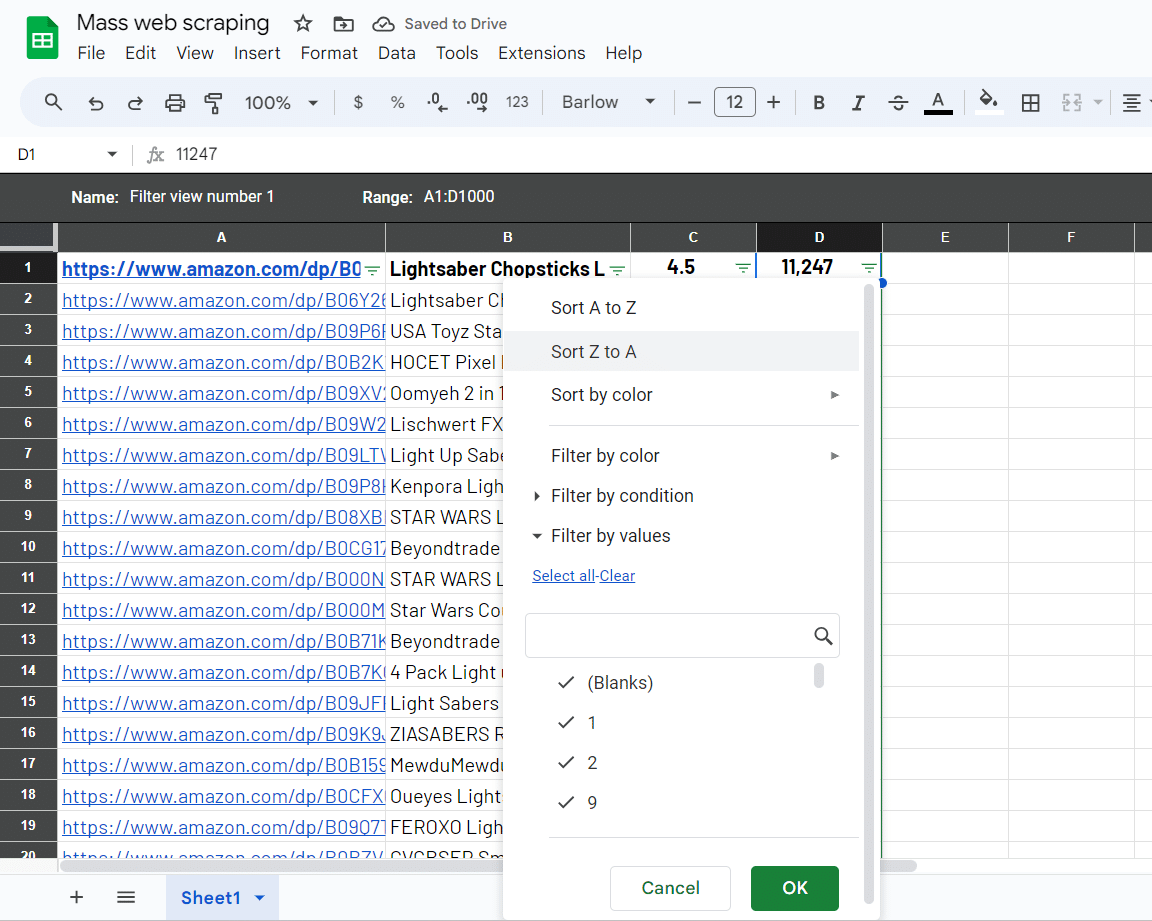Open the Barlow font dropdown
Viewport: 1152px width, 921px height.
[x=608, y=102]
